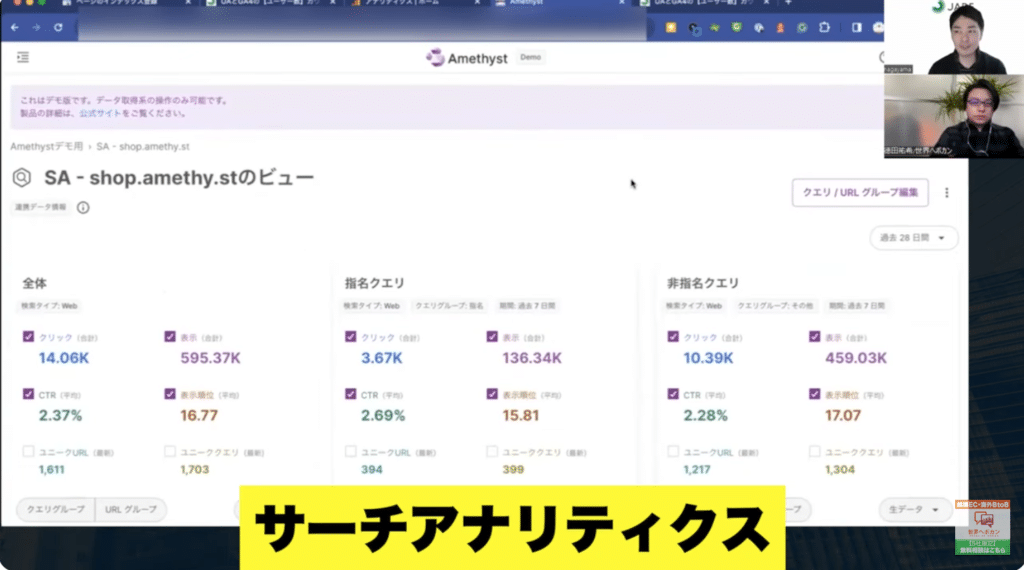Click the browser address bar
This screenshot has width=1024, height=570.
[x=362, y=27]
